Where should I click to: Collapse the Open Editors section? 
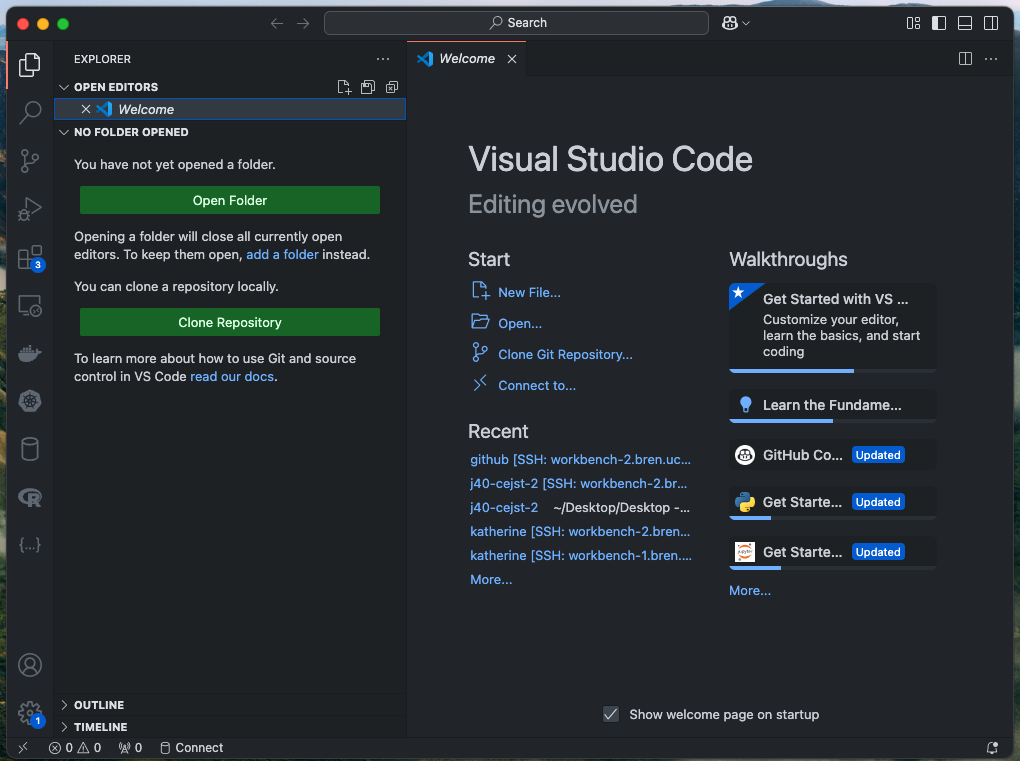(64, 87)
